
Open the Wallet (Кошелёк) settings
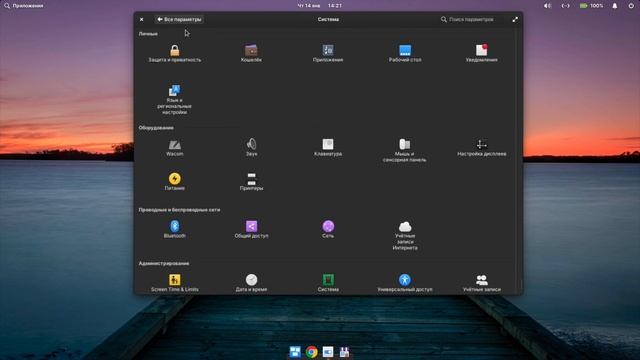point(251,53)
